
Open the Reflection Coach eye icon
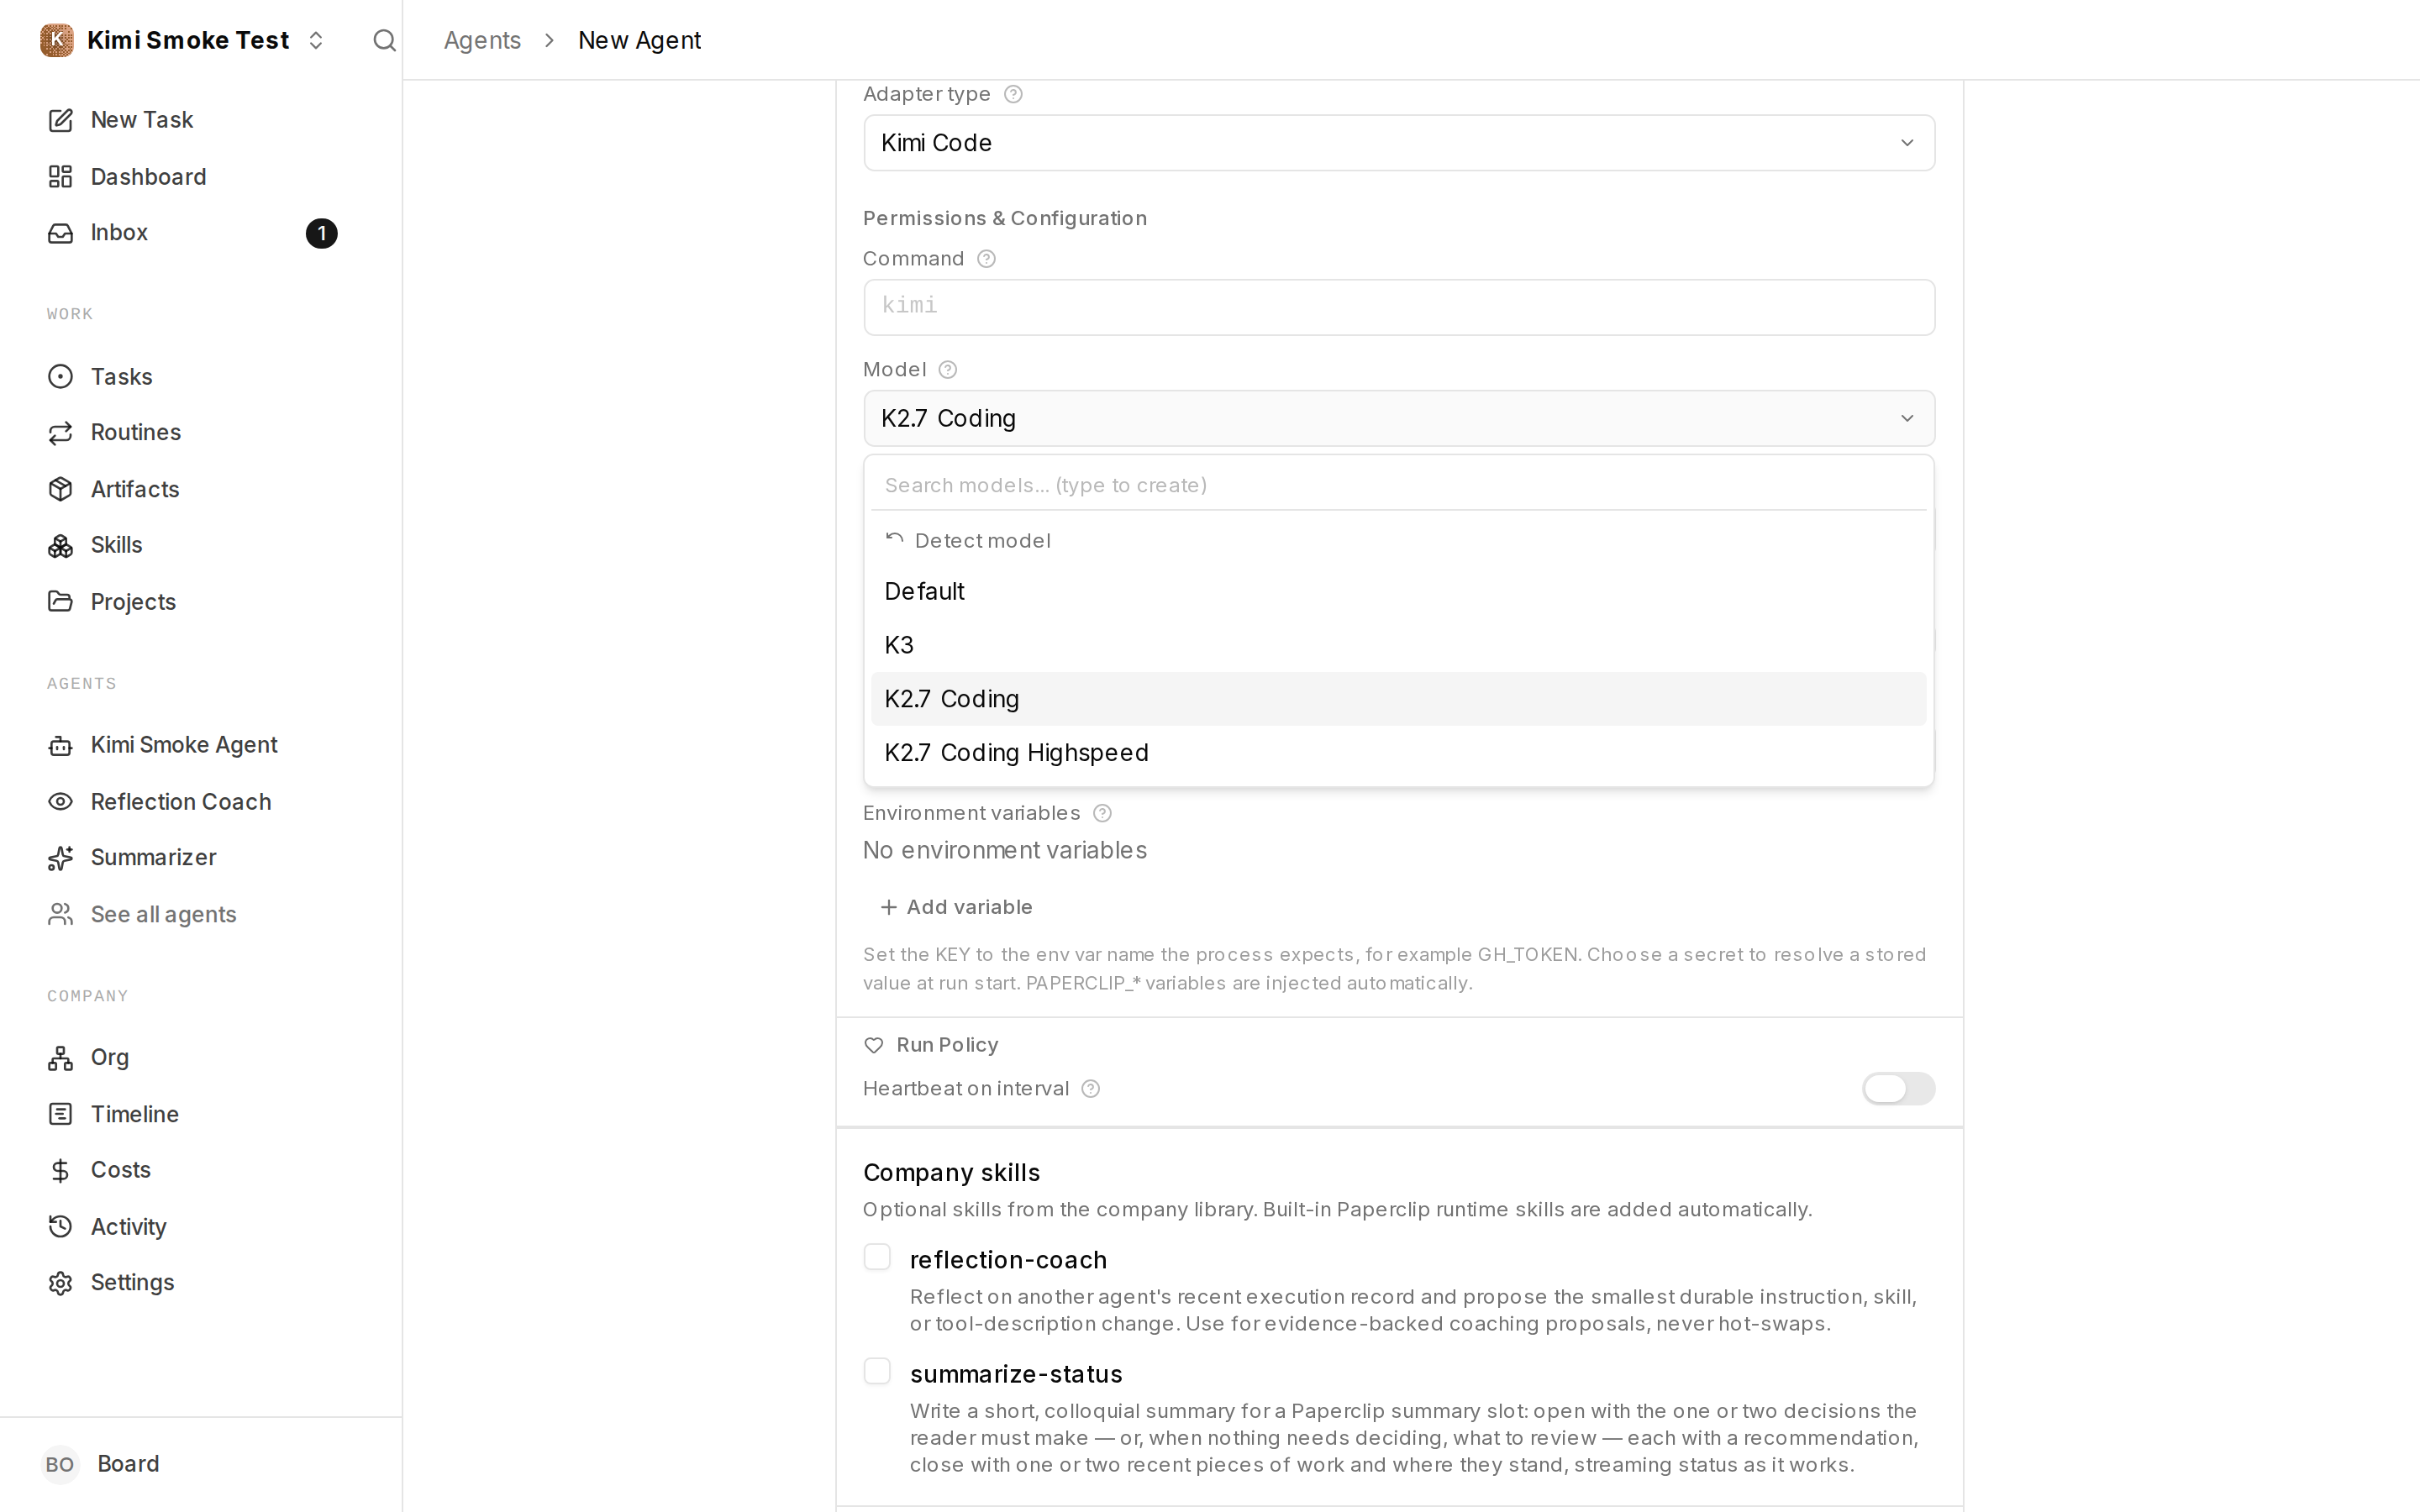pyautogui.click(x=60, y=802)
